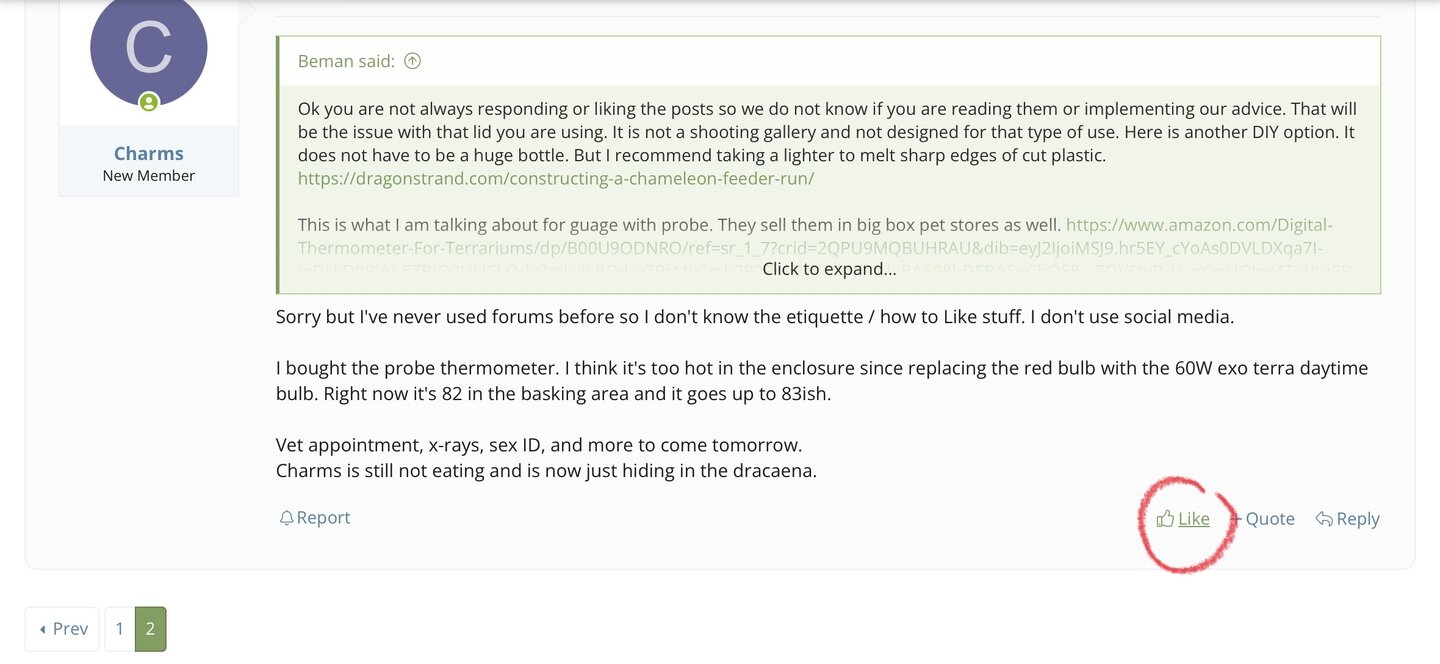Select page 2 in the pagination
Image resolution: width=1440 pixels, height=664 pixels.
[x=150, y=629]
